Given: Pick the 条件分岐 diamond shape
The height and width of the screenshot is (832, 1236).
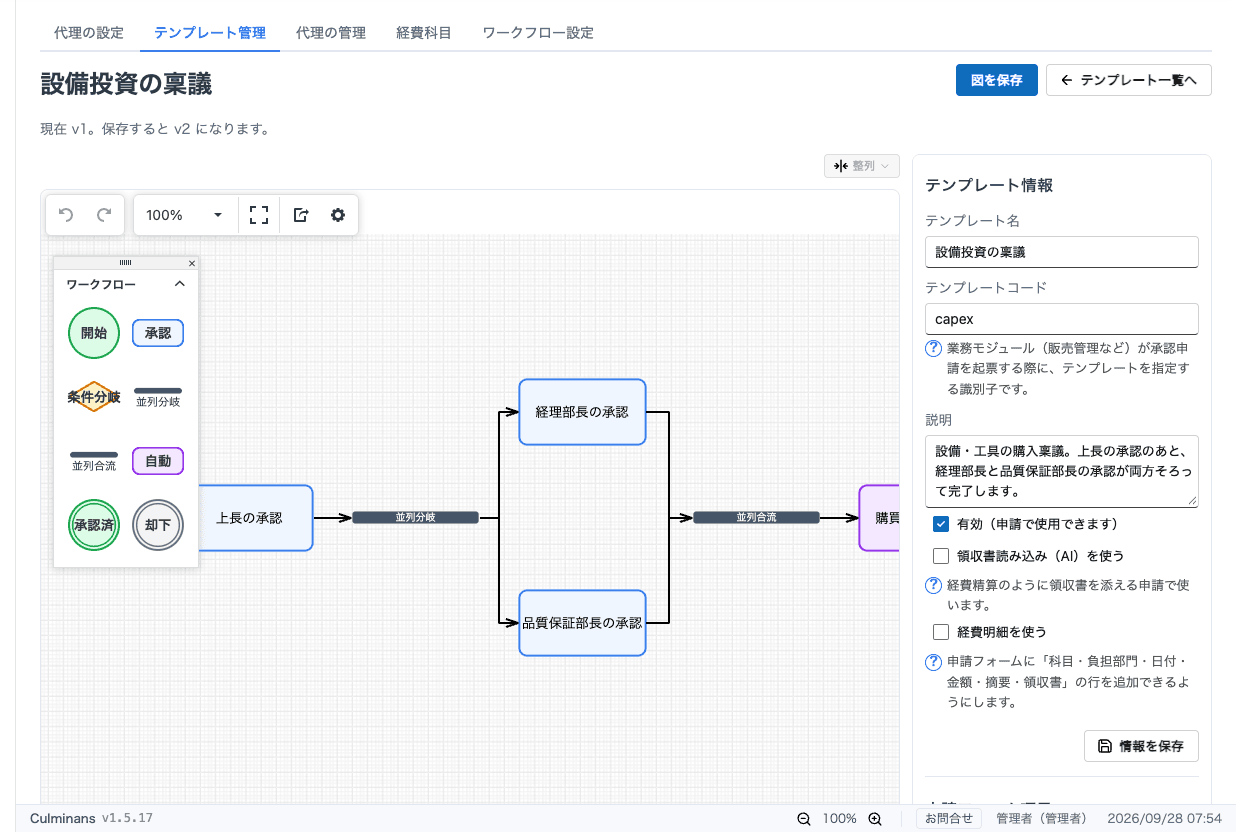Looking at the screenshot, I should (x=94, y=397).
